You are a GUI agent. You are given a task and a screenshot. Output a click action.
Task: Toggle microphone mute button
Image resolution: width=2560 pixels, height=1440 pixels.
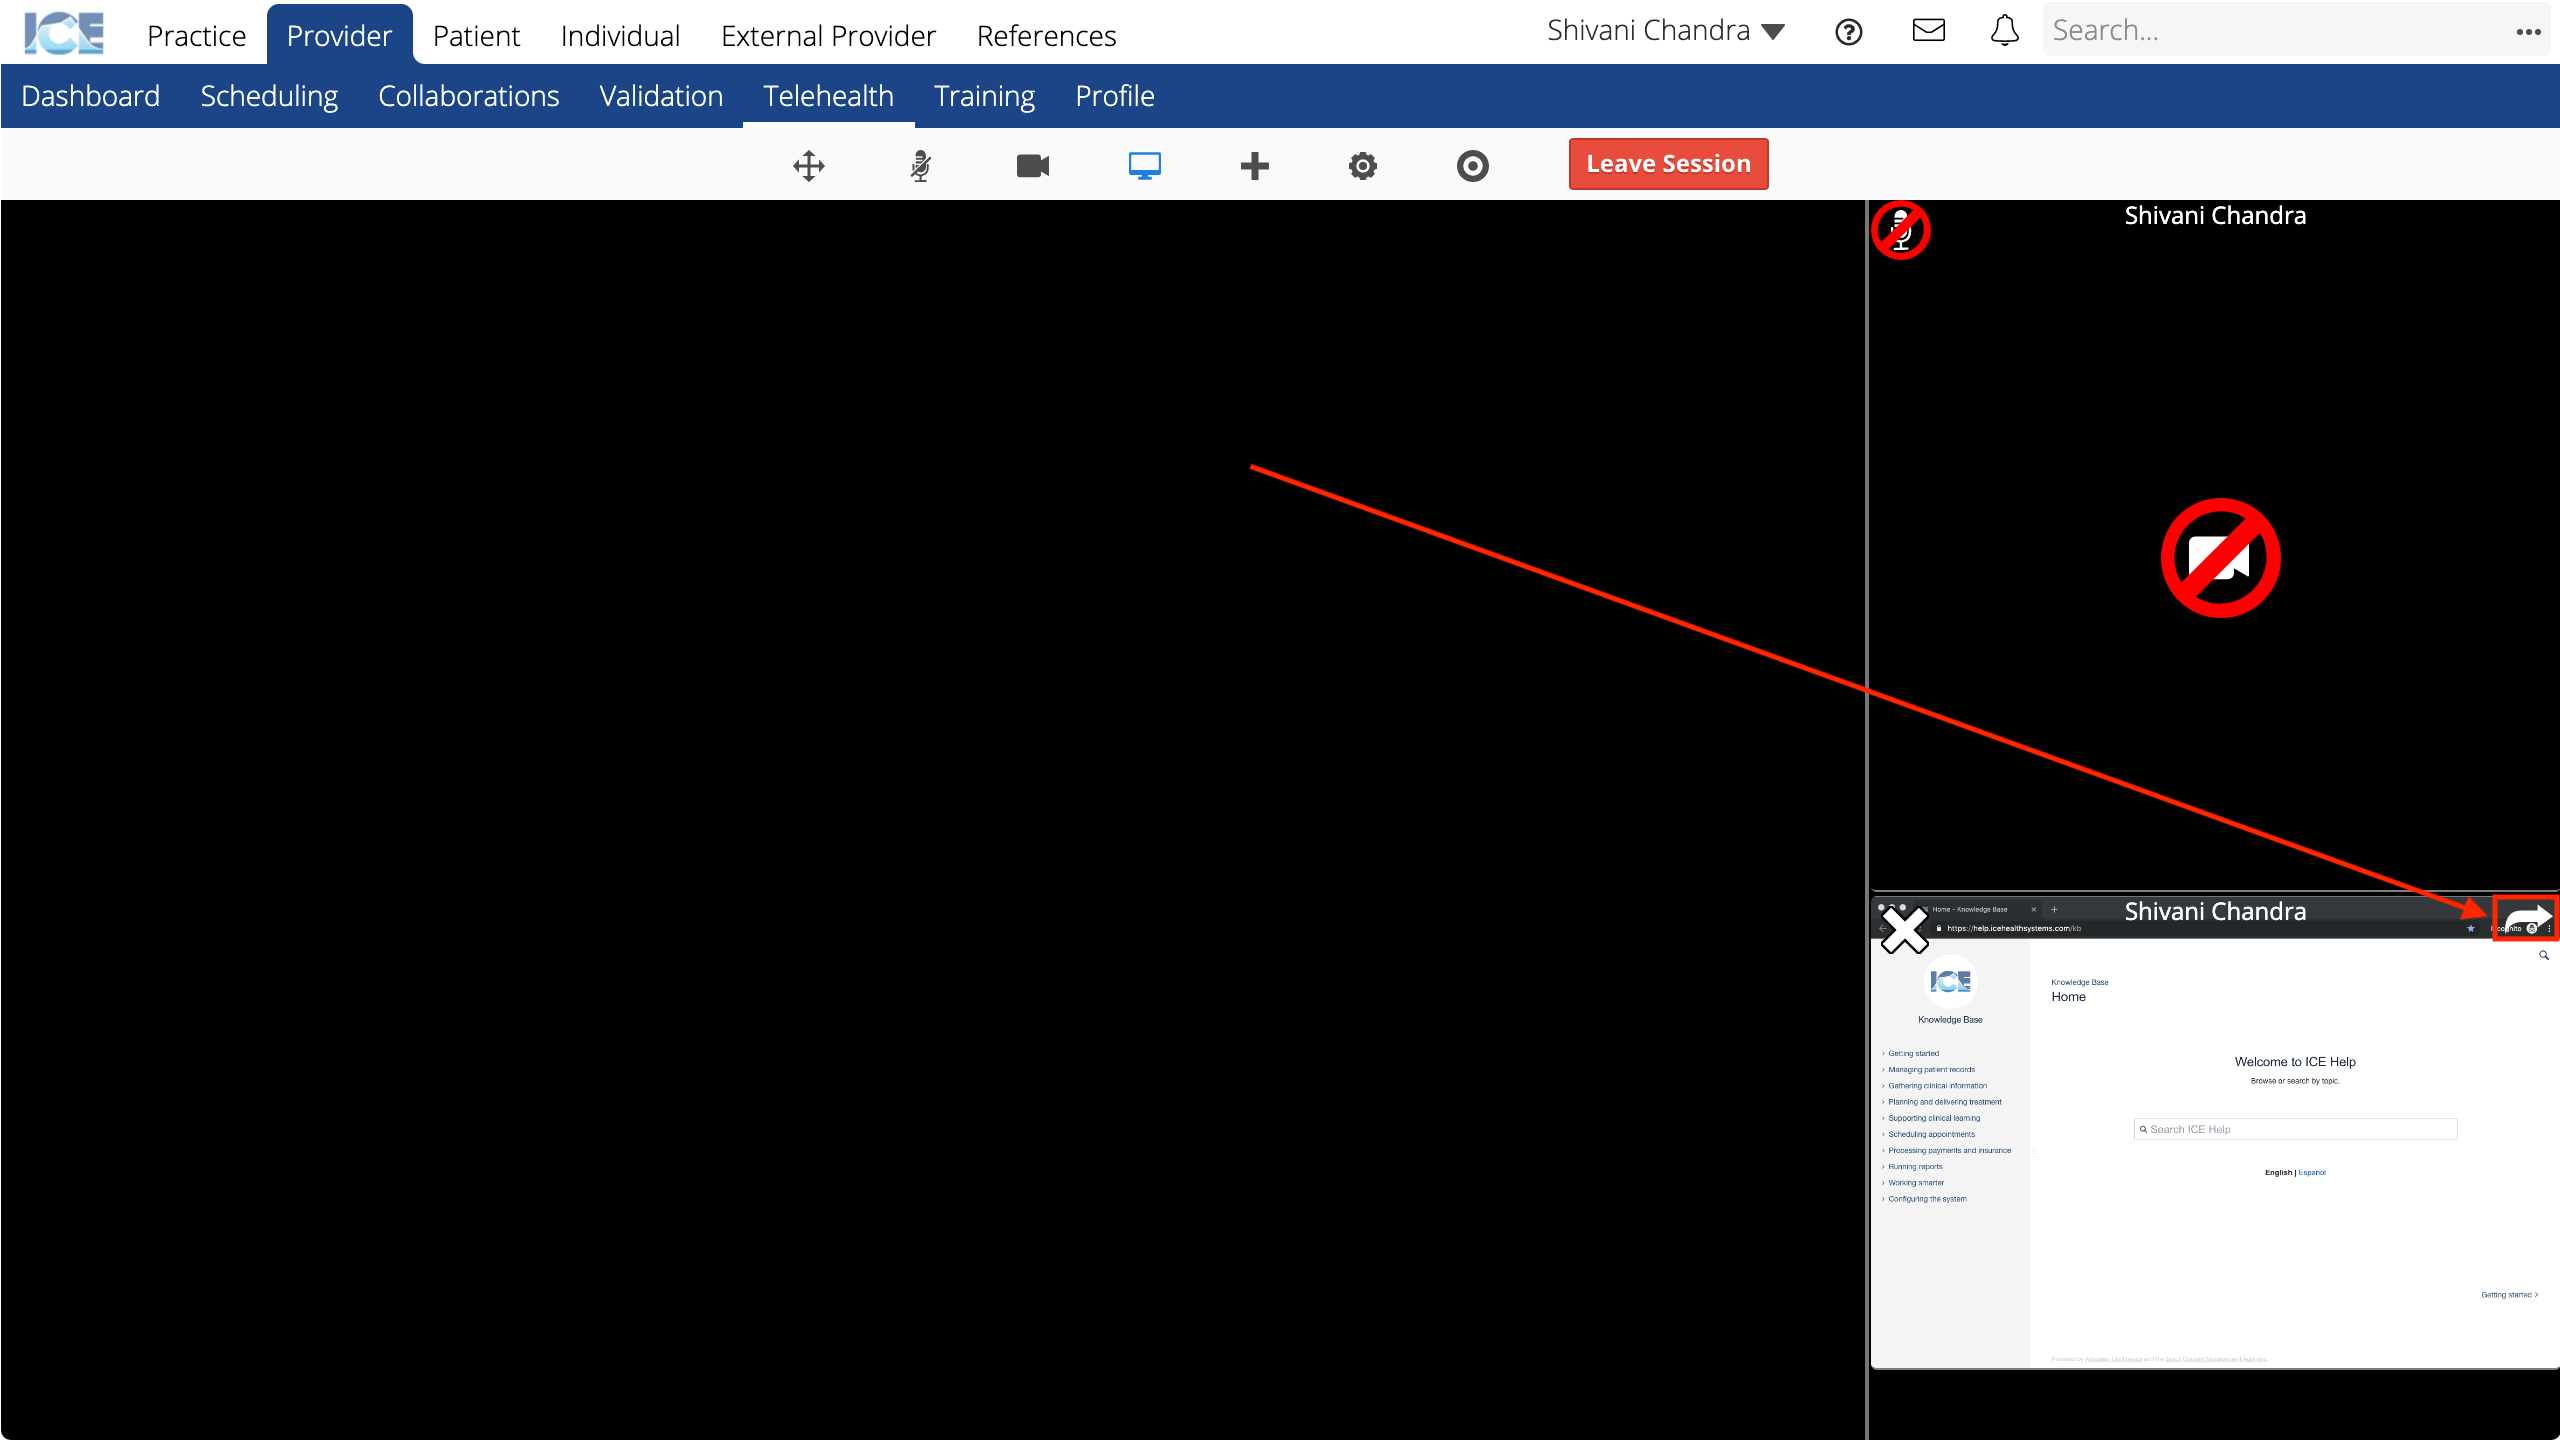pyautogui.click(x=921, y=165)
